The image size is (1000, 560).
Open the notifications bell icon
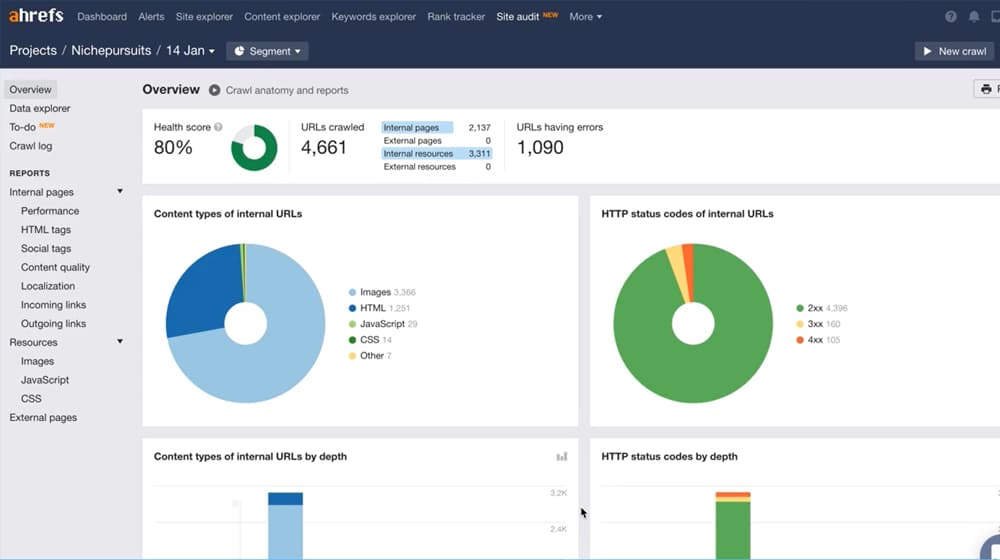pos(973,17)
